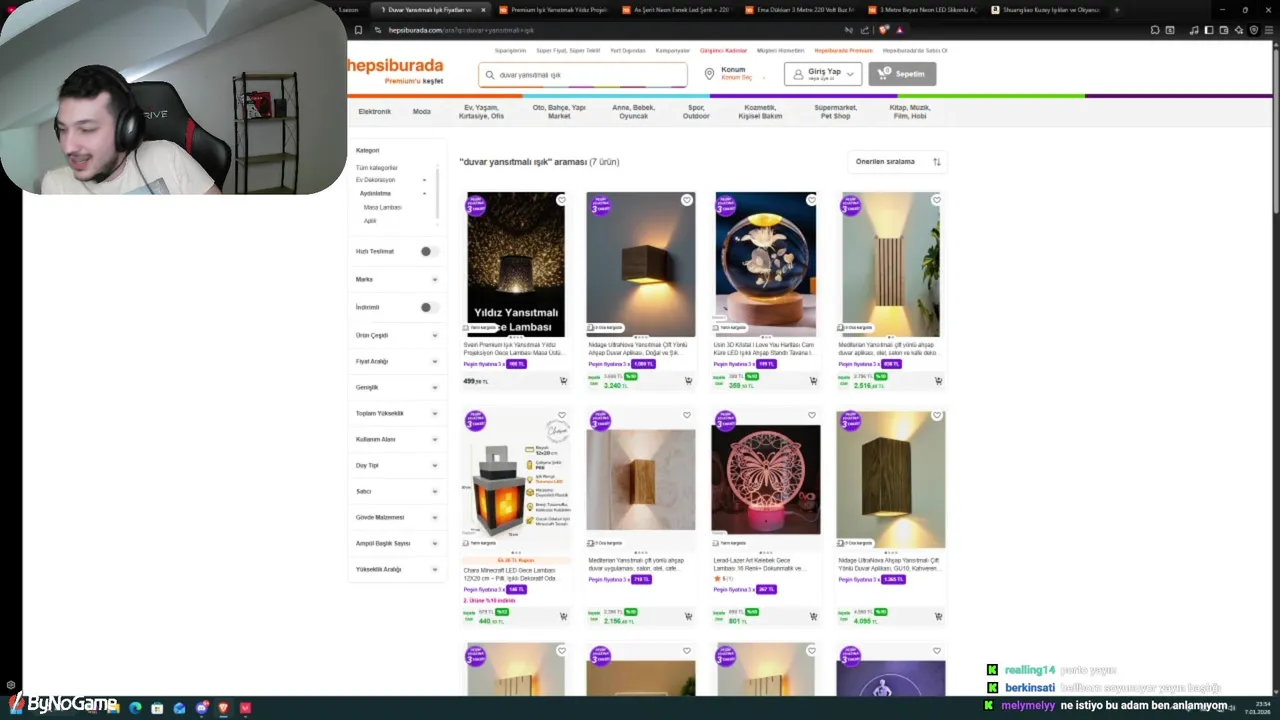Screen dimensions: 1280x720
Task: Enable the İndirimli filter switch
Action: pos(429,307)
